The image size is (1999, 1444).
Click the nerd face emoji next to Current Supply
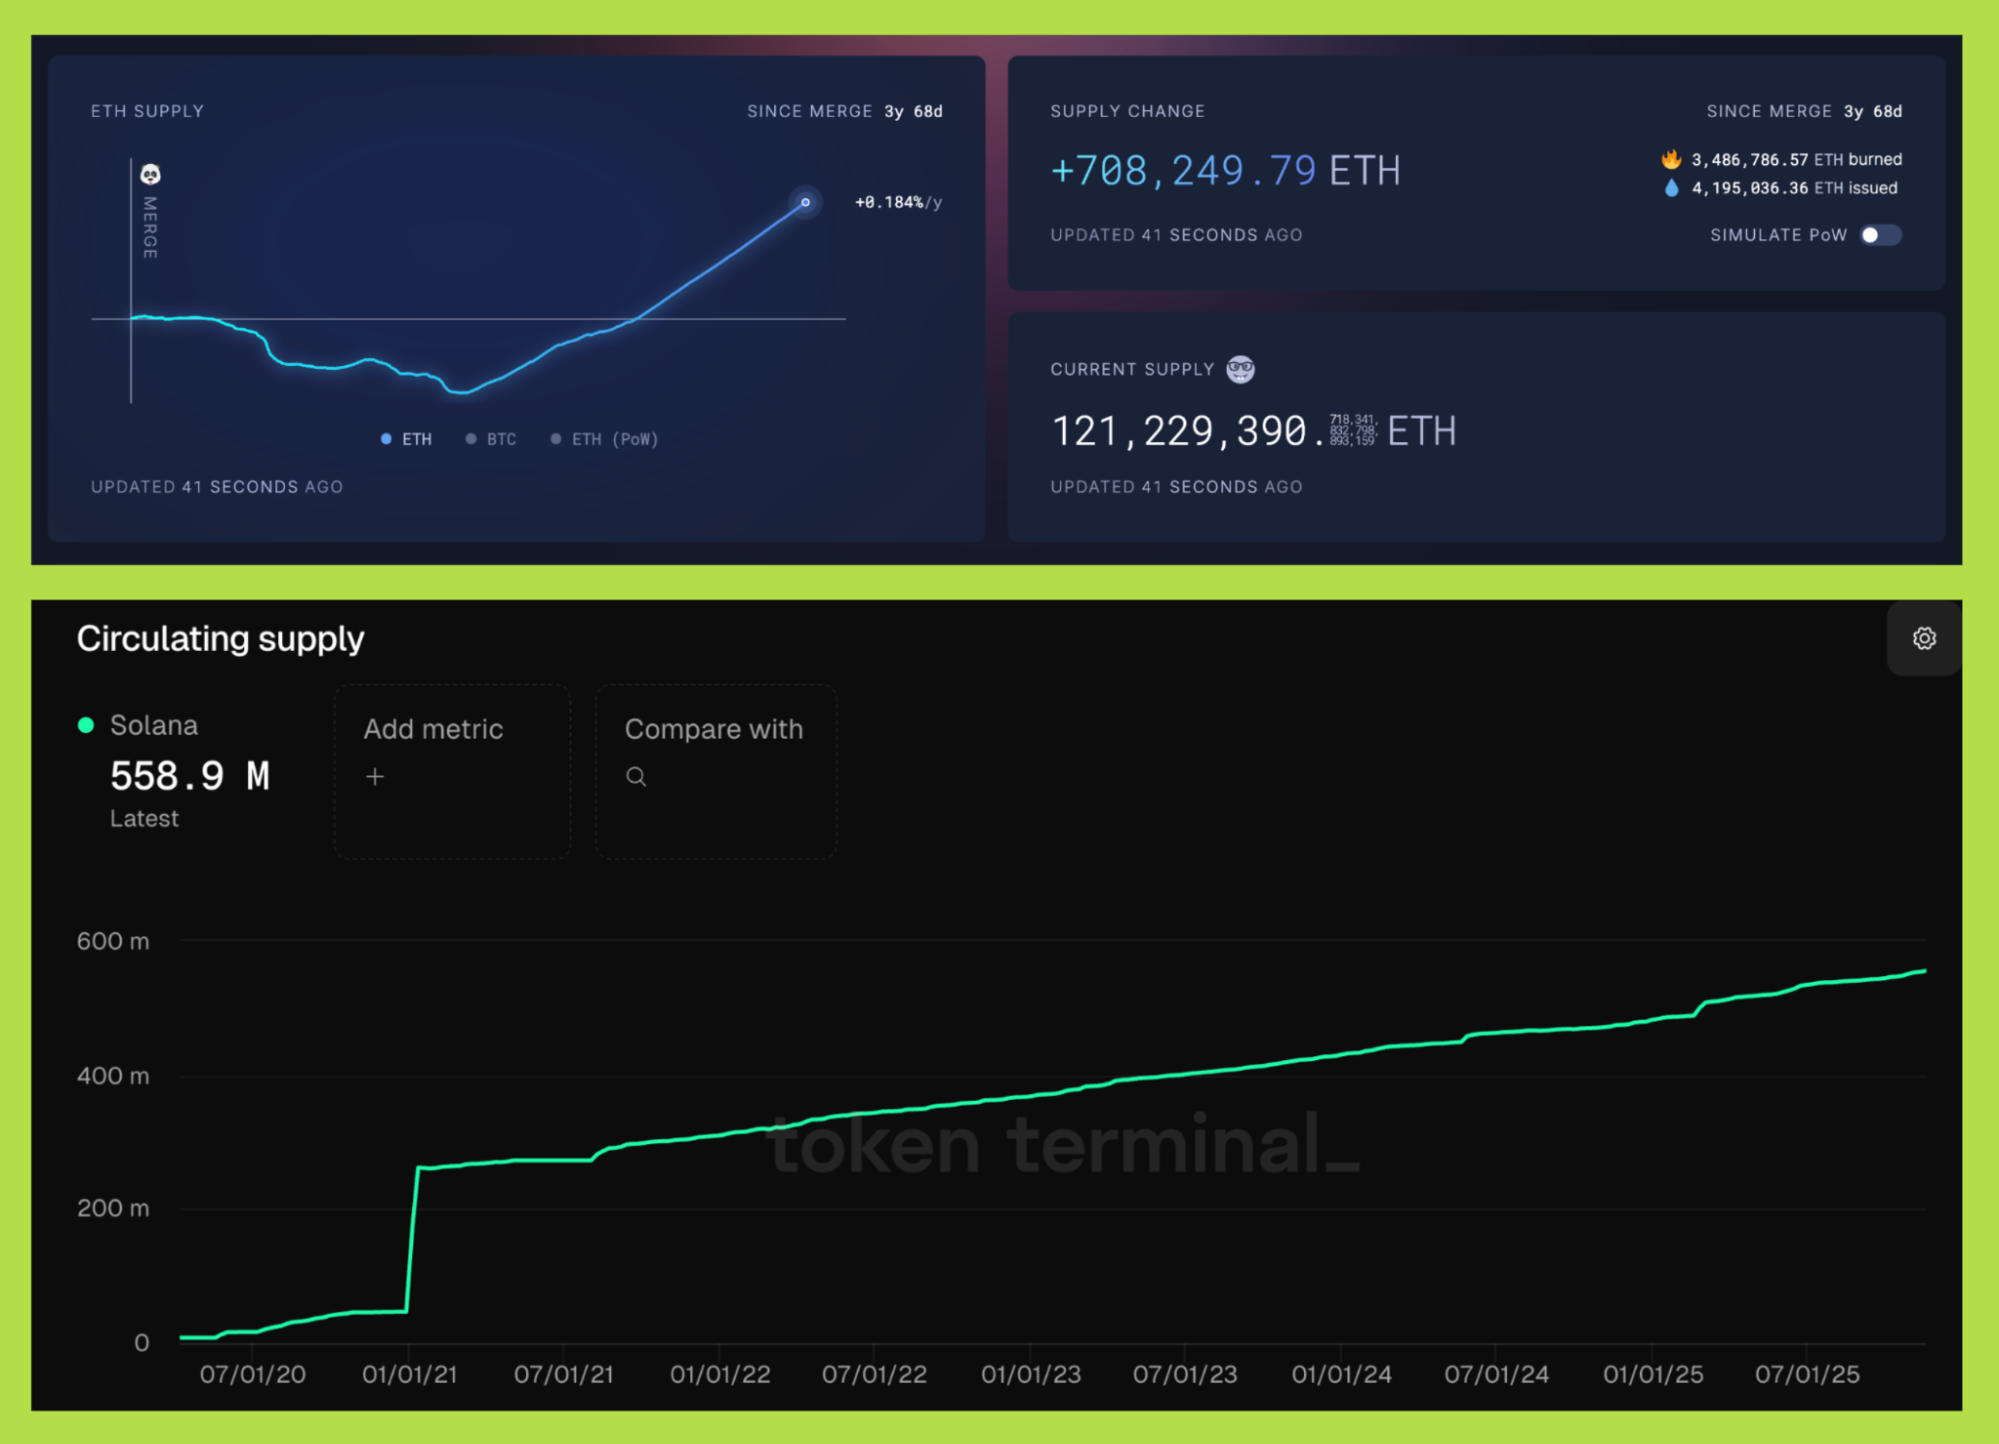1240,369
